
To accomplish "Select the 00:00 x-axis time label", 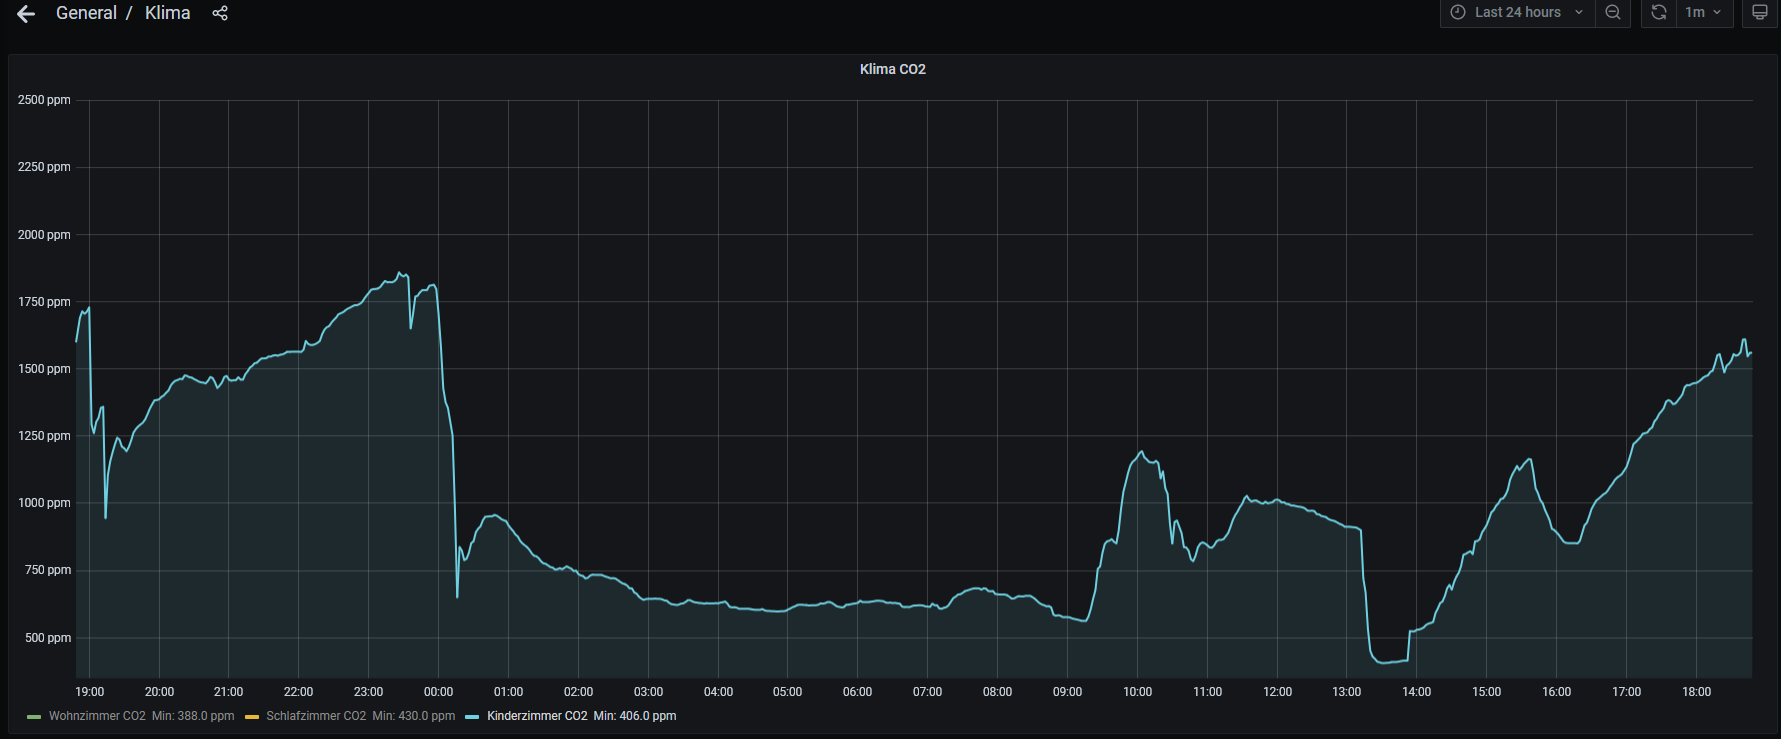I will (438, 692).
